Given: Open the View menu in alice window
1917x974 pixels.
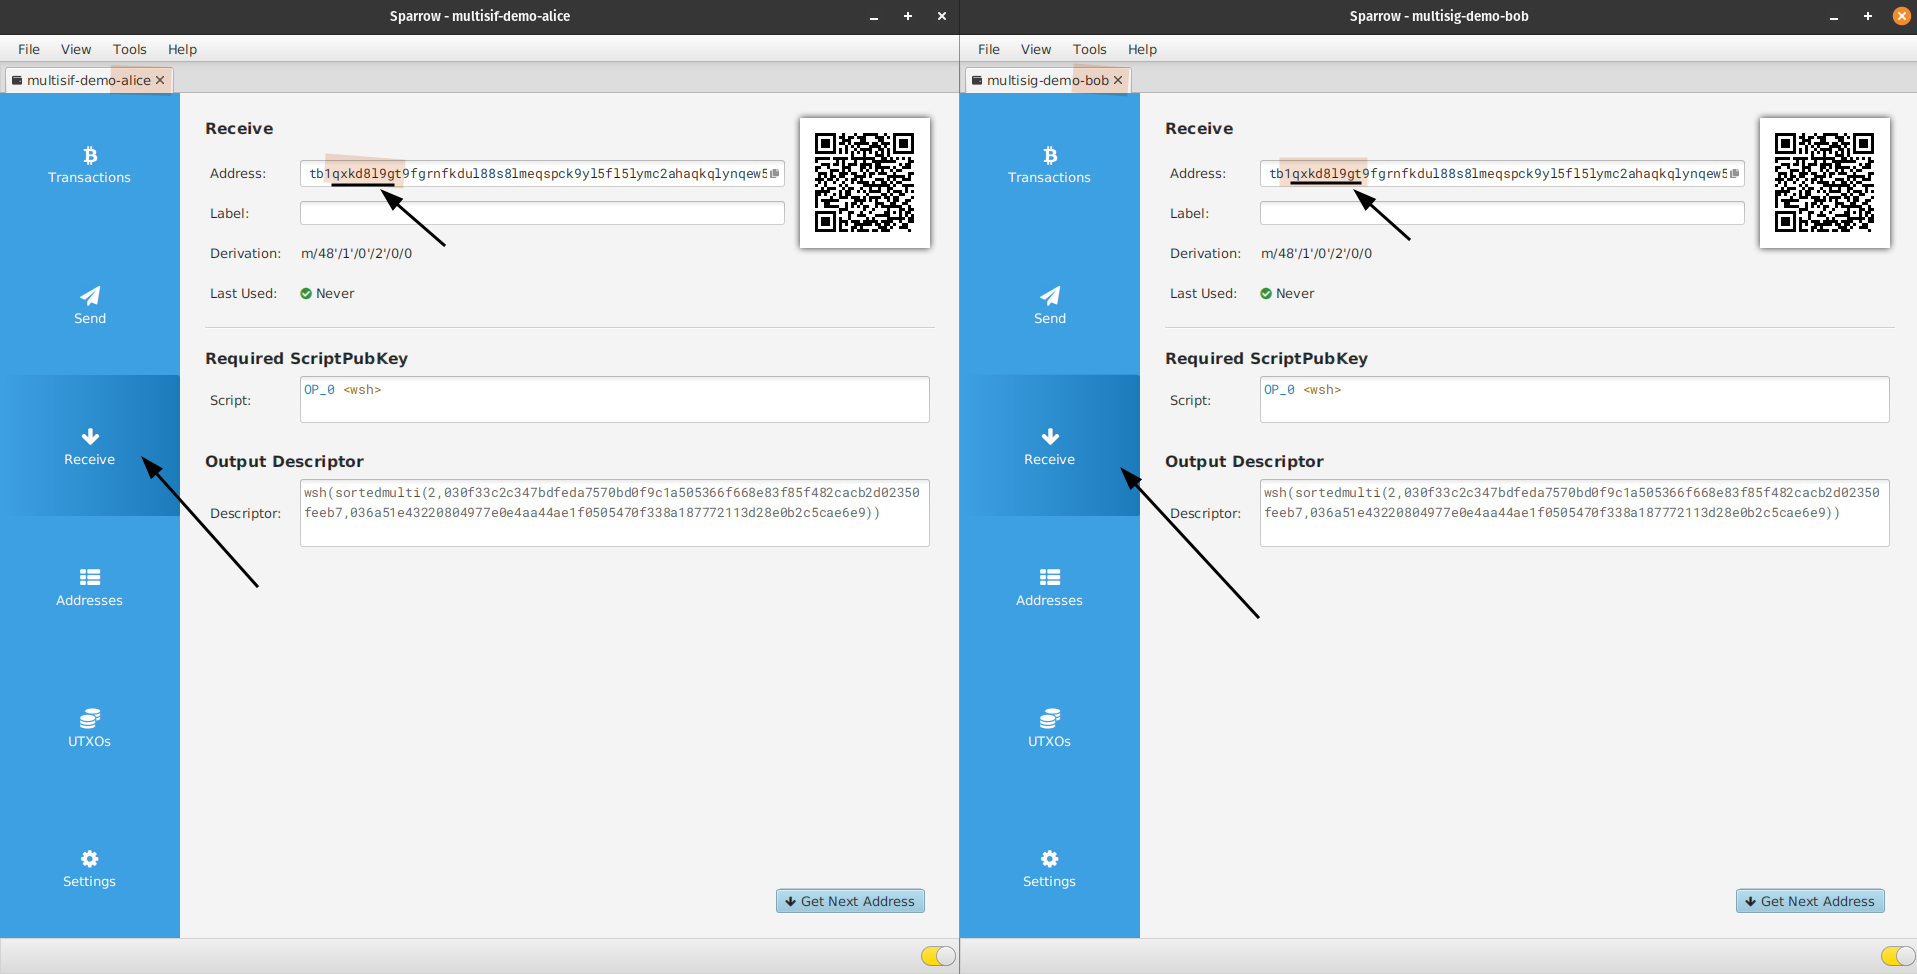Looking at the screenshot, I should pyautogui.click(x=76, y=49).
